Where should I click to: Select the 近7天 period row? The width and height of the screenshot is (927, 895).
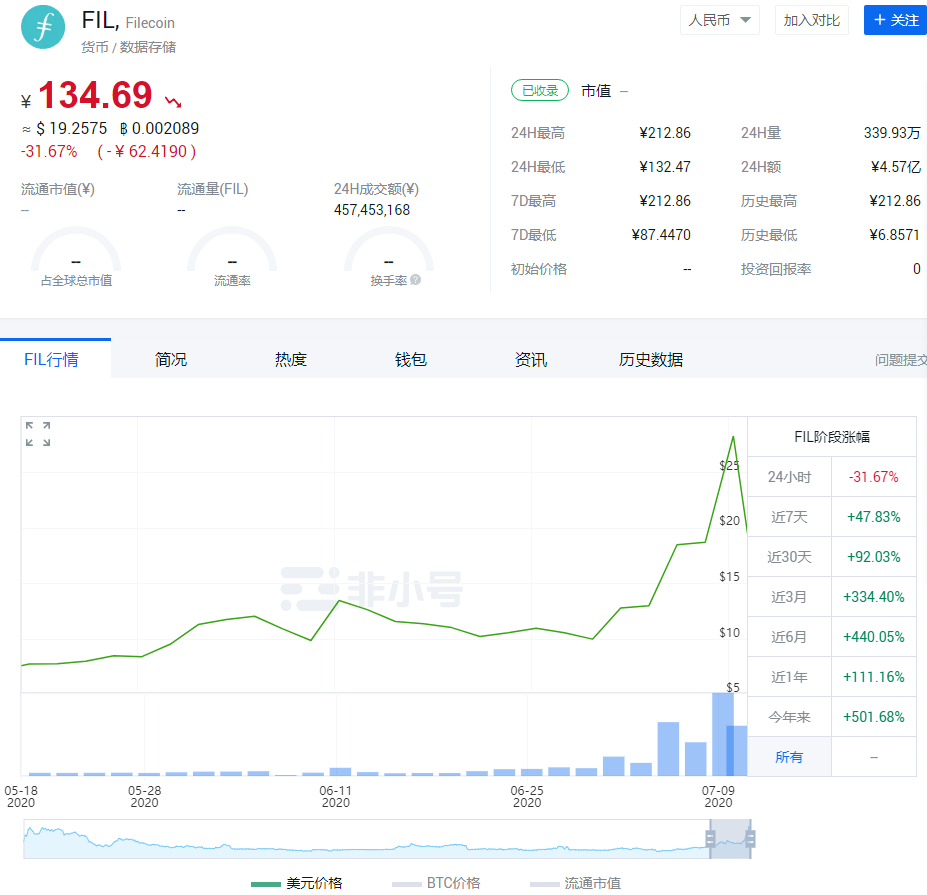[x=832, y=517]
